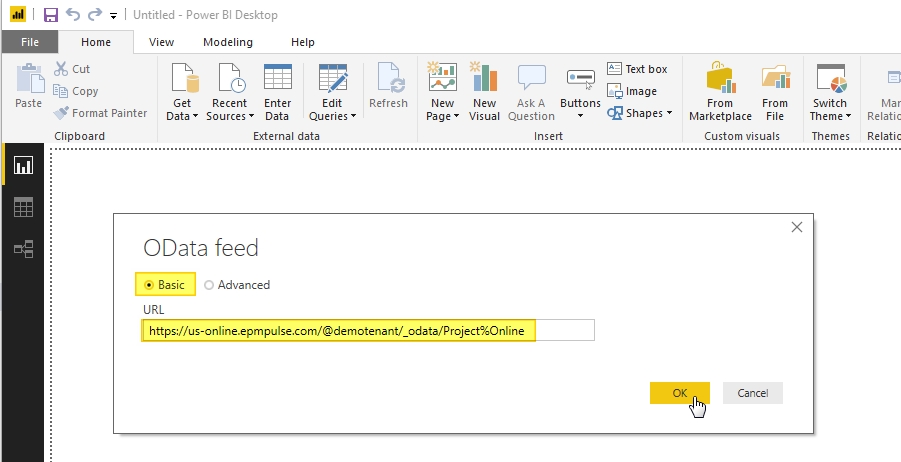Screen dimensions: 901x462
Task: Insert a New Visual
Action: coord(484,92)
